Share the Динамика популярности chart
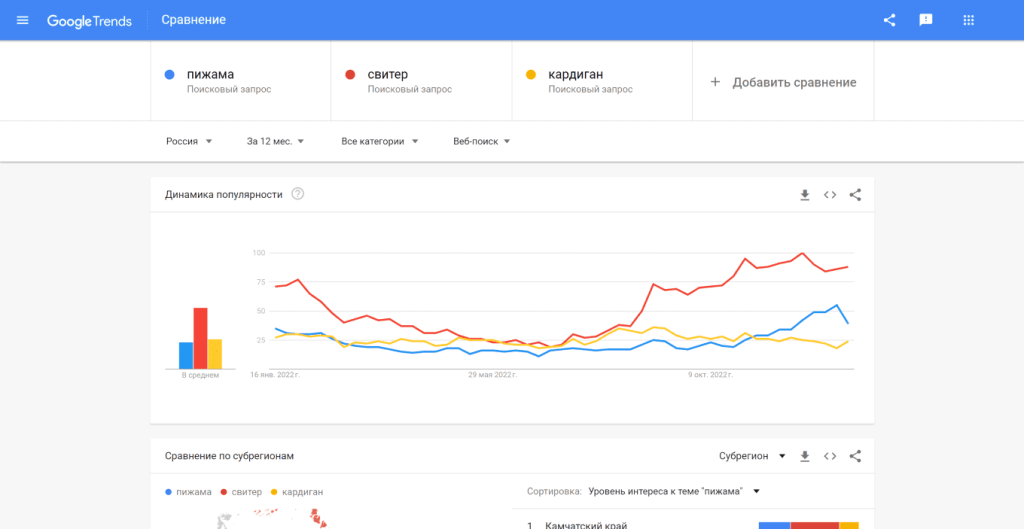The image size is (1024, 529). click(855, 195)
